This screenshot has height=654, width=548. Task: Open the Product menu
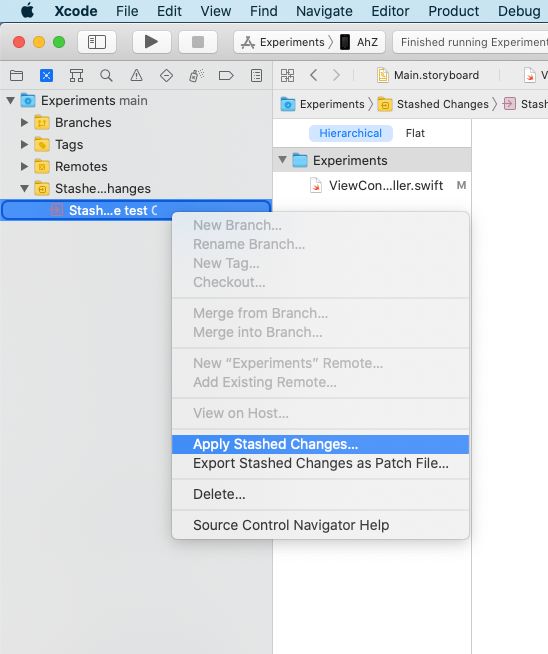[453, 11]
